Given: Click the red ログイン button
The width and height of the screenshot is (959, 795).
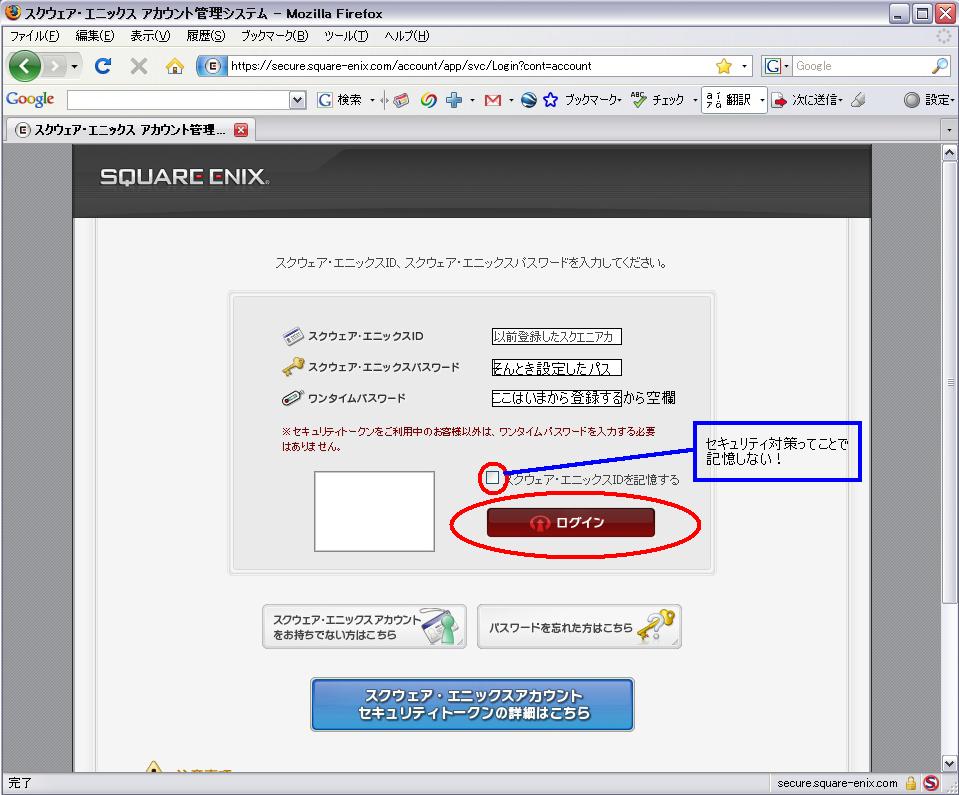Looking at the screenshot, I should (571, 522).
